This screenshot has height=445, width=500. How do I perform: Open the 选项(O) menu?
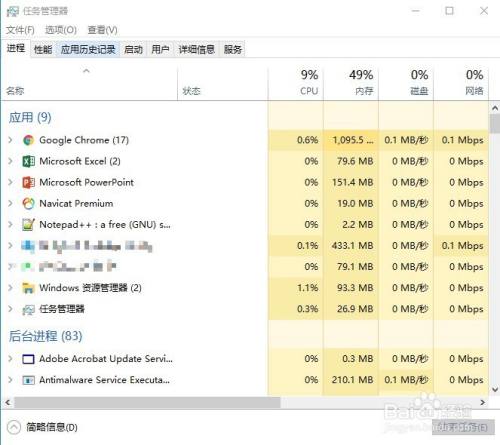pos(61,30)
